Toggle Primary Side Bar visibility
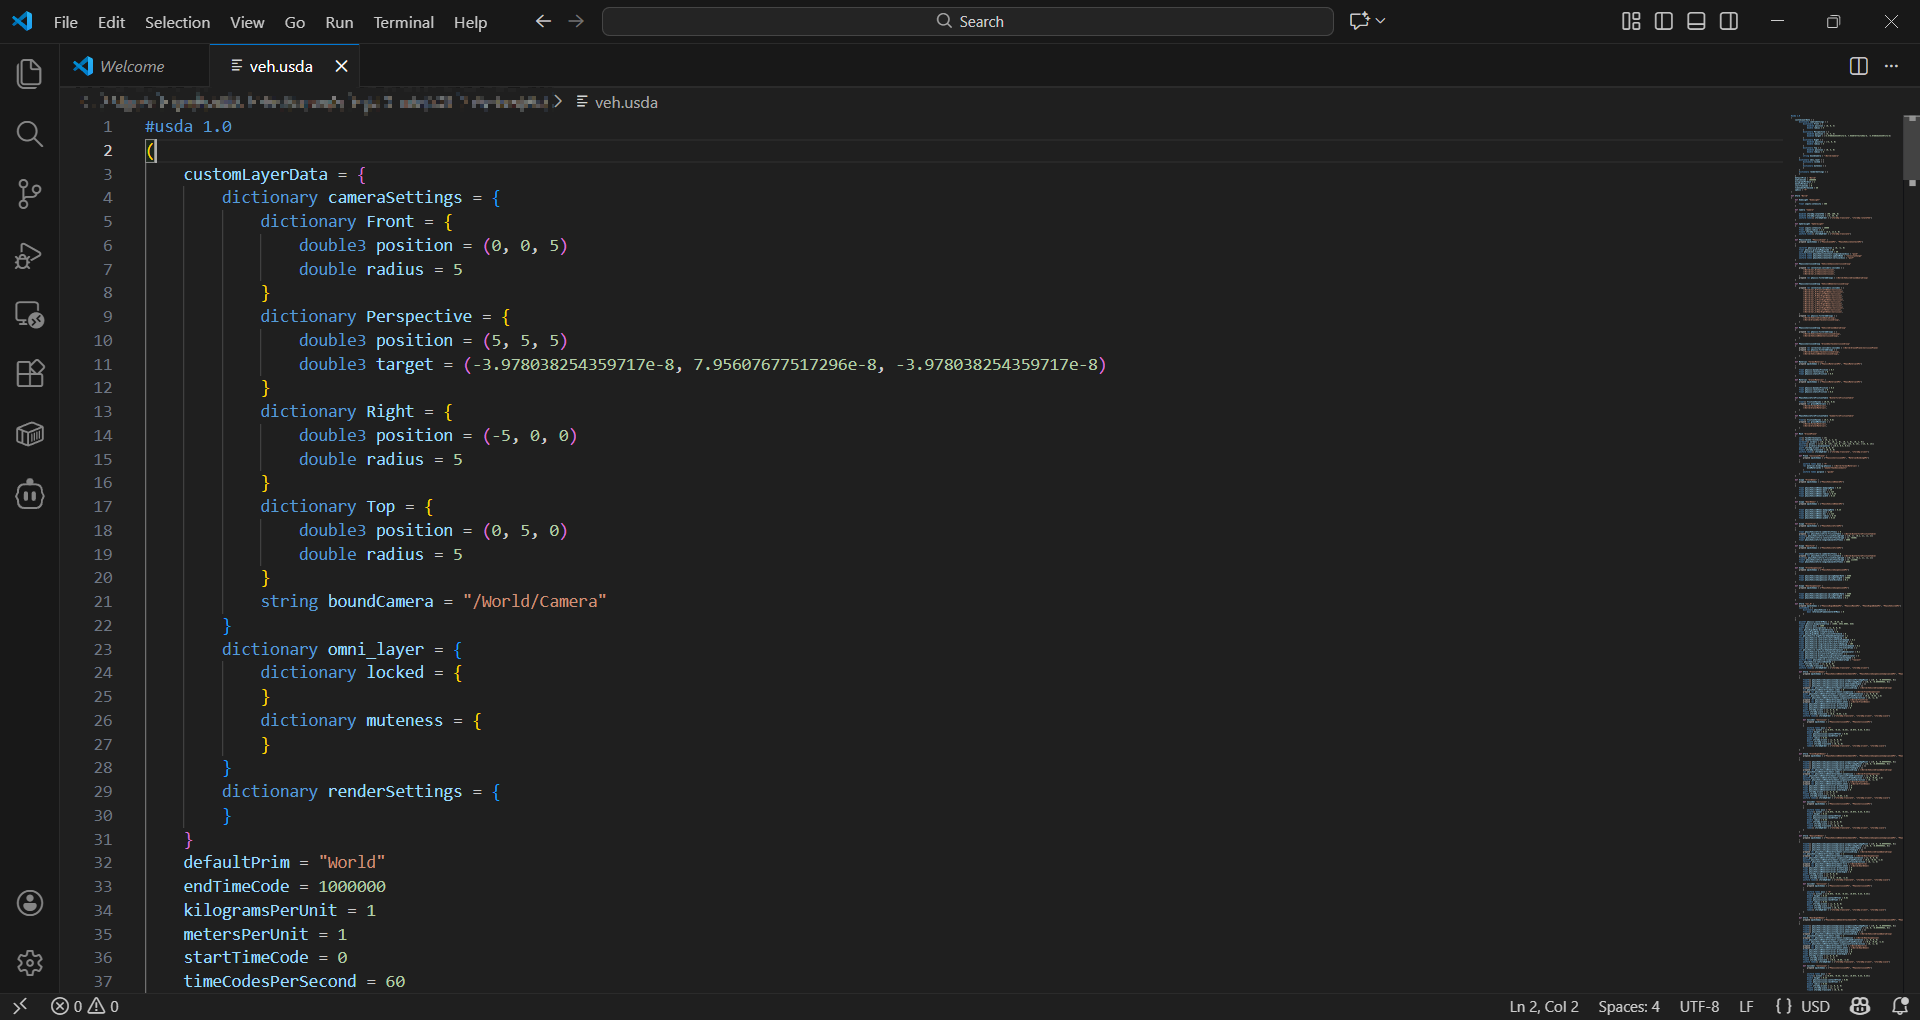 [x=1664, y=21]
